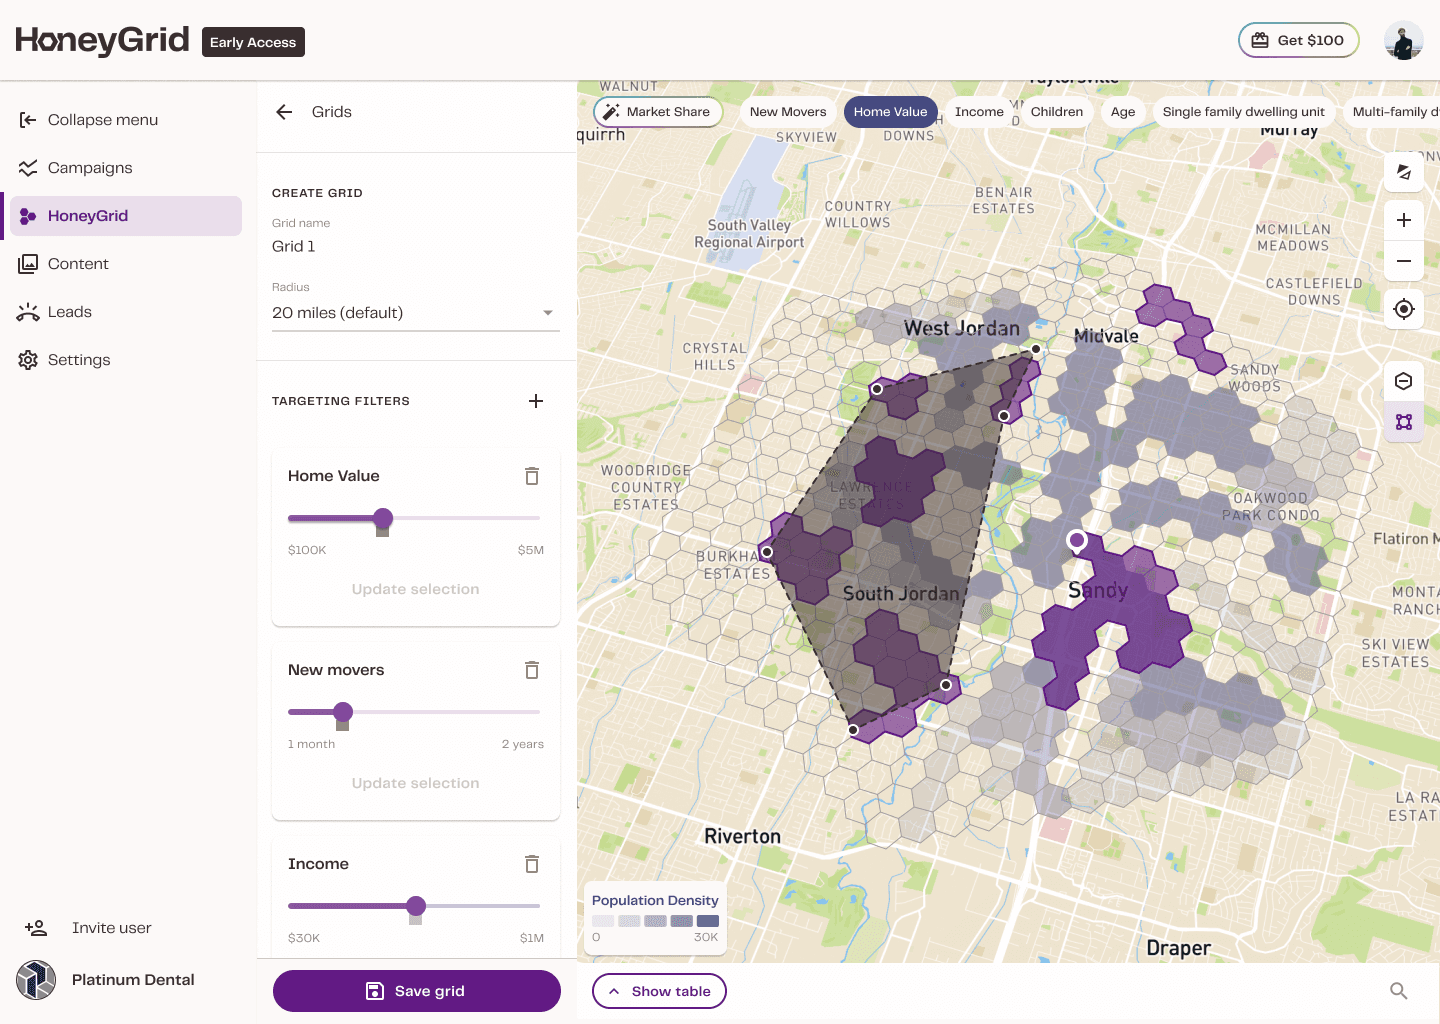Add a new targeting filter

click(536, 401)
